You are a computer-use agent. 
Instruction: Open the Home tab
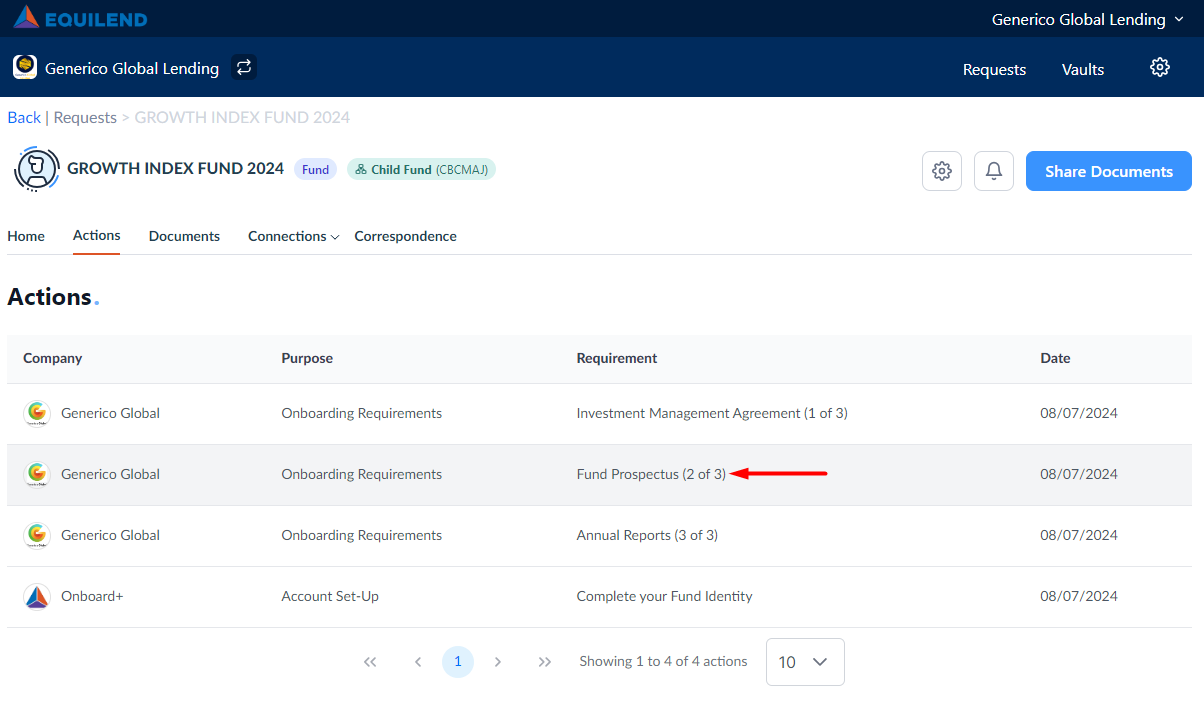click(x=26, y=236)
